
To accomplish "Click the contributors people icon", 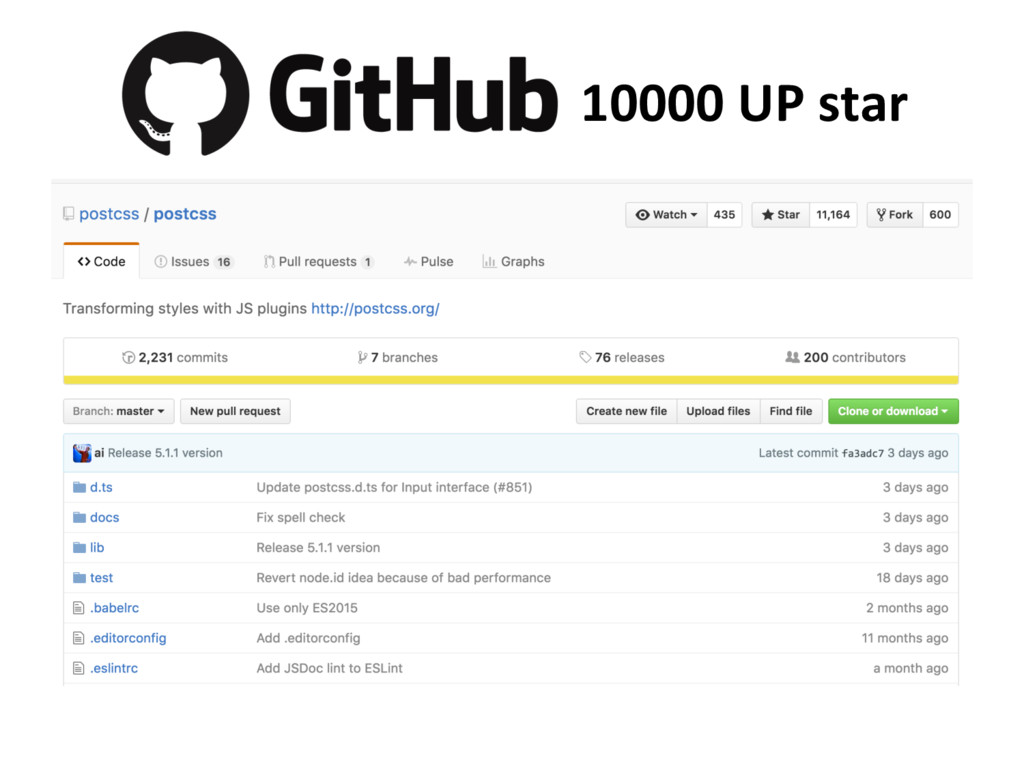I will 792,357.
